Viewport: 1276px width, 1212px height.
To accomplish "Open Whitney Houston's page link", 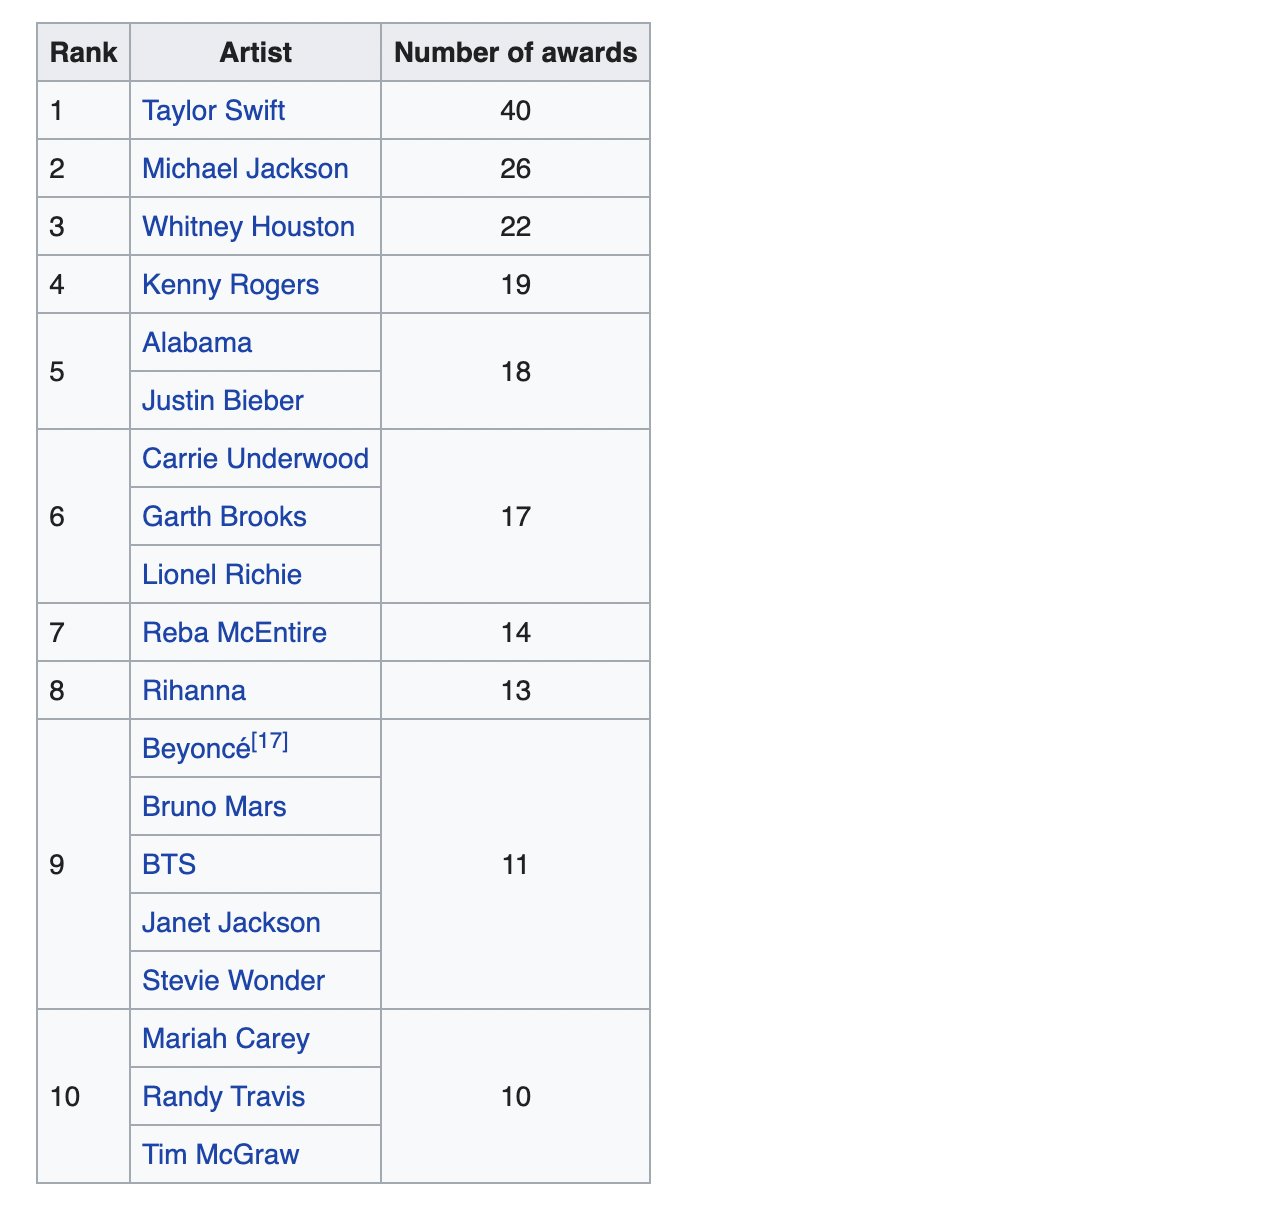I will tap(248, 227).
